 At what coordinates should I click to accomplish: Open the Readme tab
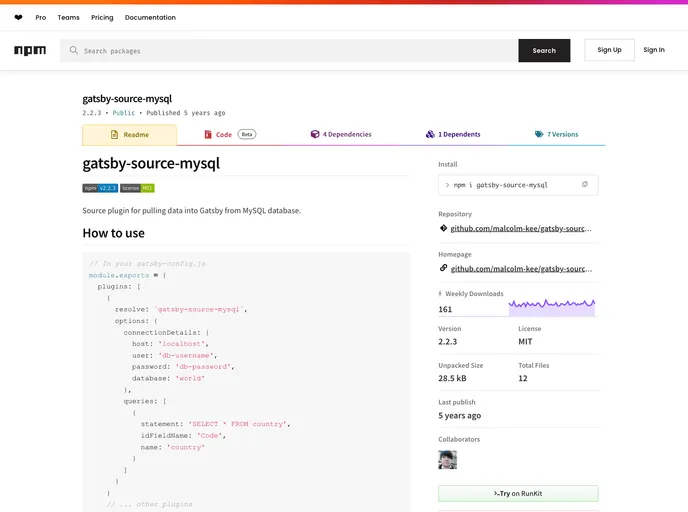pyautogui.click(x=129, y=135)
